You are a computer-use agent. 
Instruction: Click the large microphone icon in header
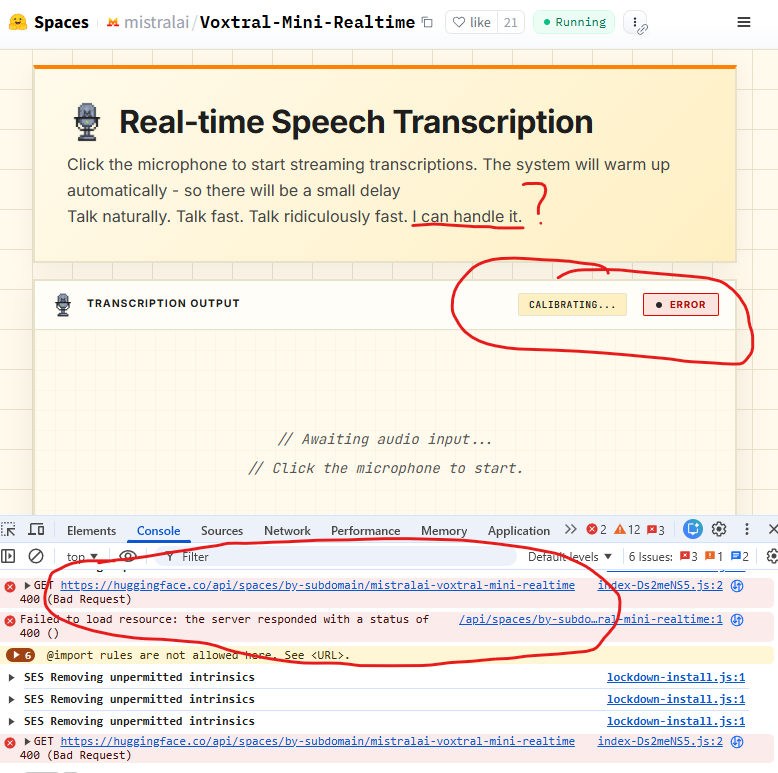(87, 122)
